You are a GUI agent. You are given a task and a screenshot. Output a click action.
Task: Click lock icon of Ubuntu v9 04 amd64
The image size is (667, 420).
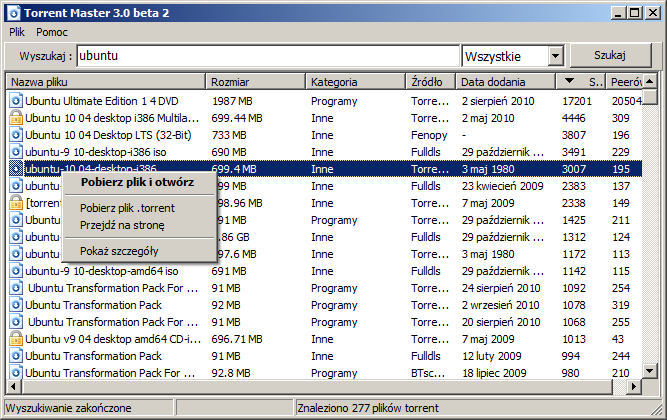pyautogui.click(x=16, y=339)
